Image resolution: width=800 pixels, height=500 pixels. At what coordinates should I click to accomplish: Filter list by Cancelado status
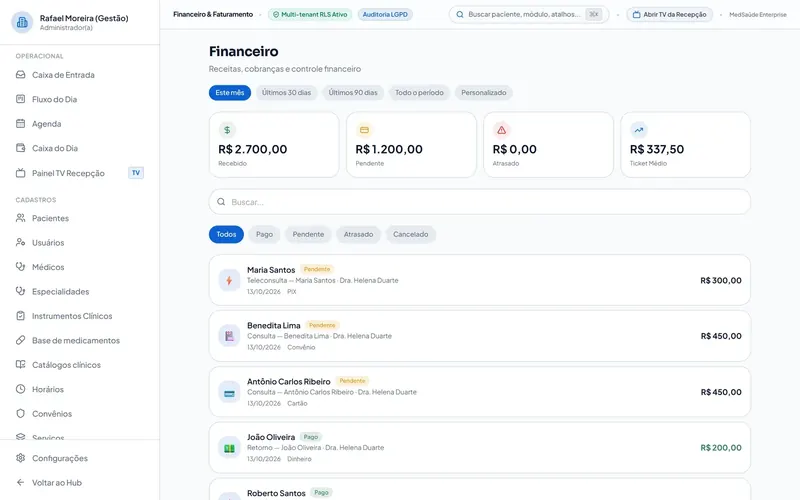coord(411,234)
